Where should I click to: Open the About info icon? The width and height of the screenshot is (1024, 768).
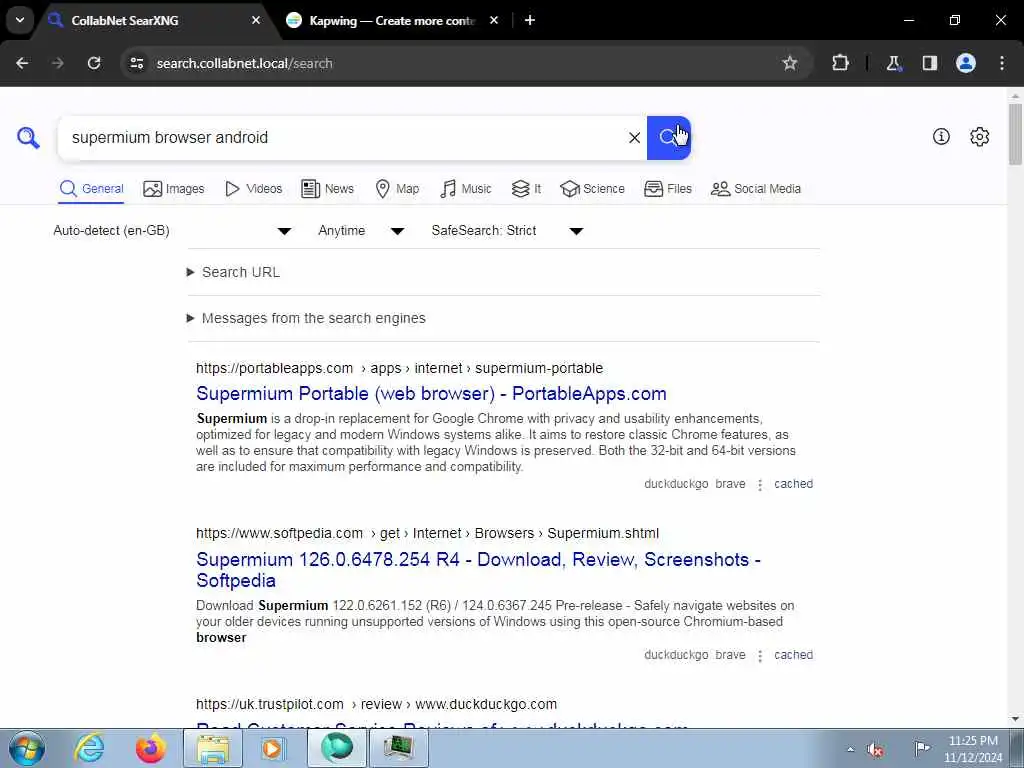[x=941, y=136]
